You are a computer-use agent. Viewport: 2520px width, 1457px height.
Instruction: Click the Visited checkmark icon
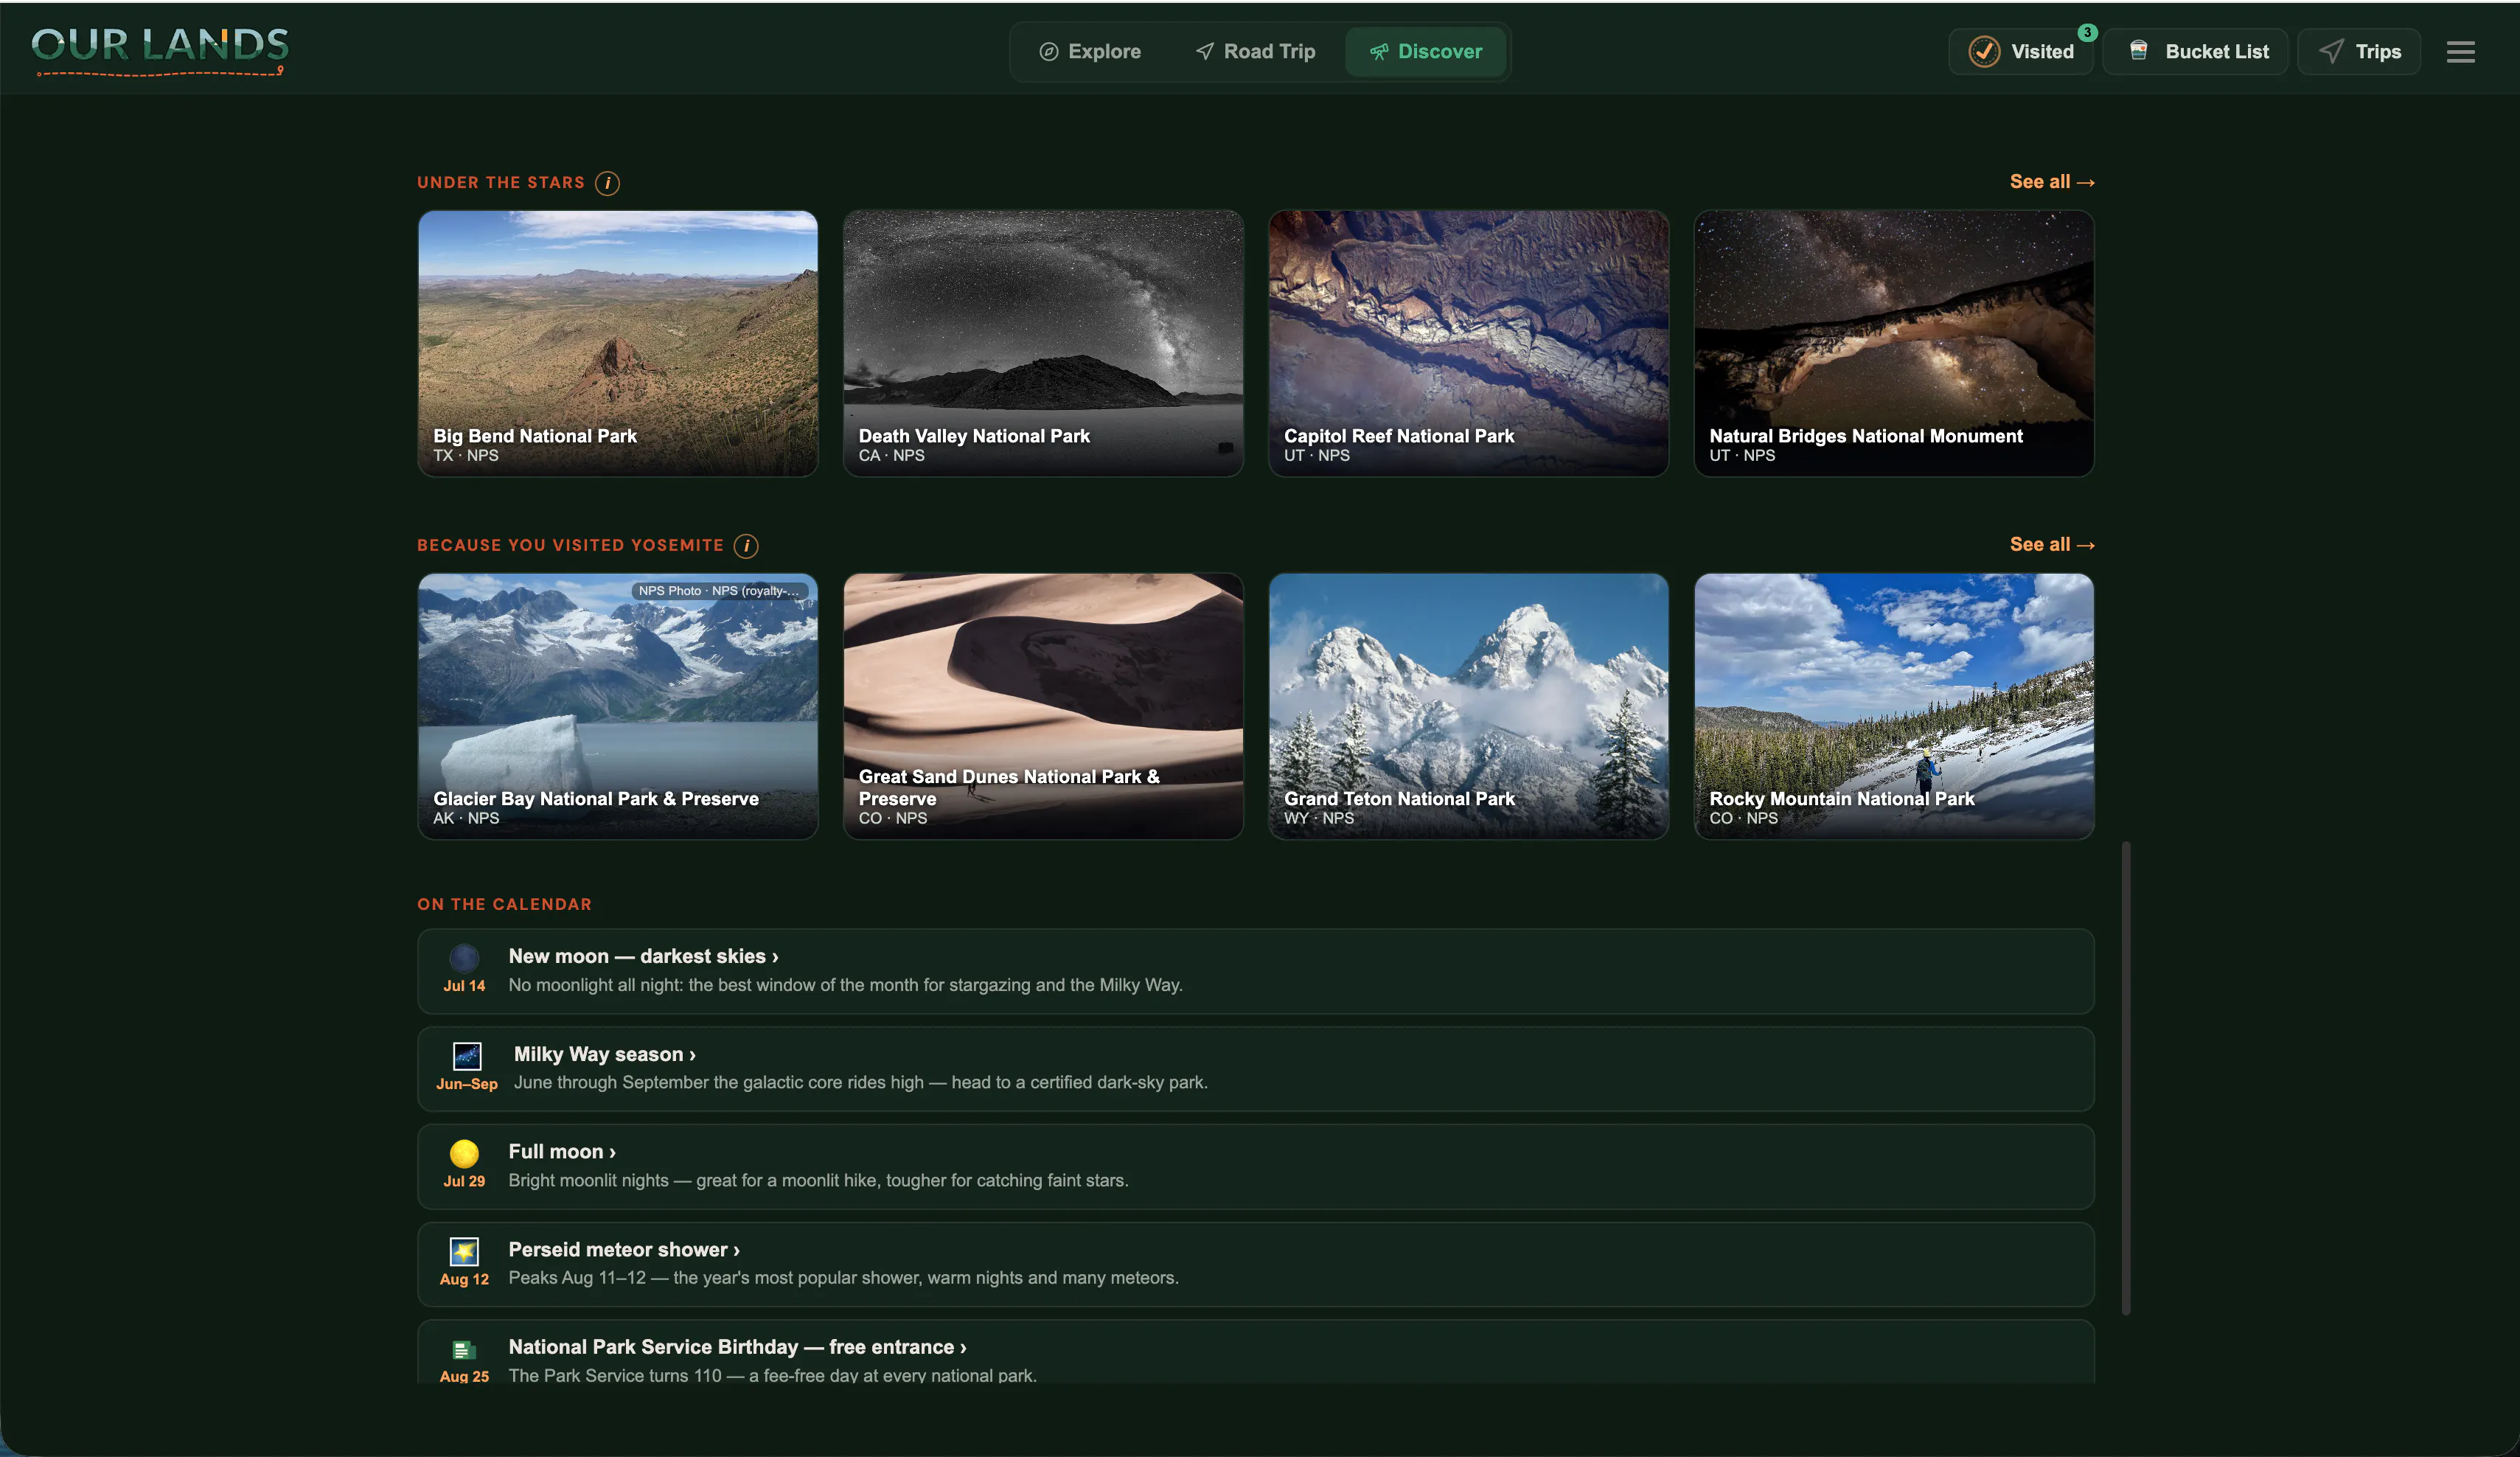(x=1984, y=51)
